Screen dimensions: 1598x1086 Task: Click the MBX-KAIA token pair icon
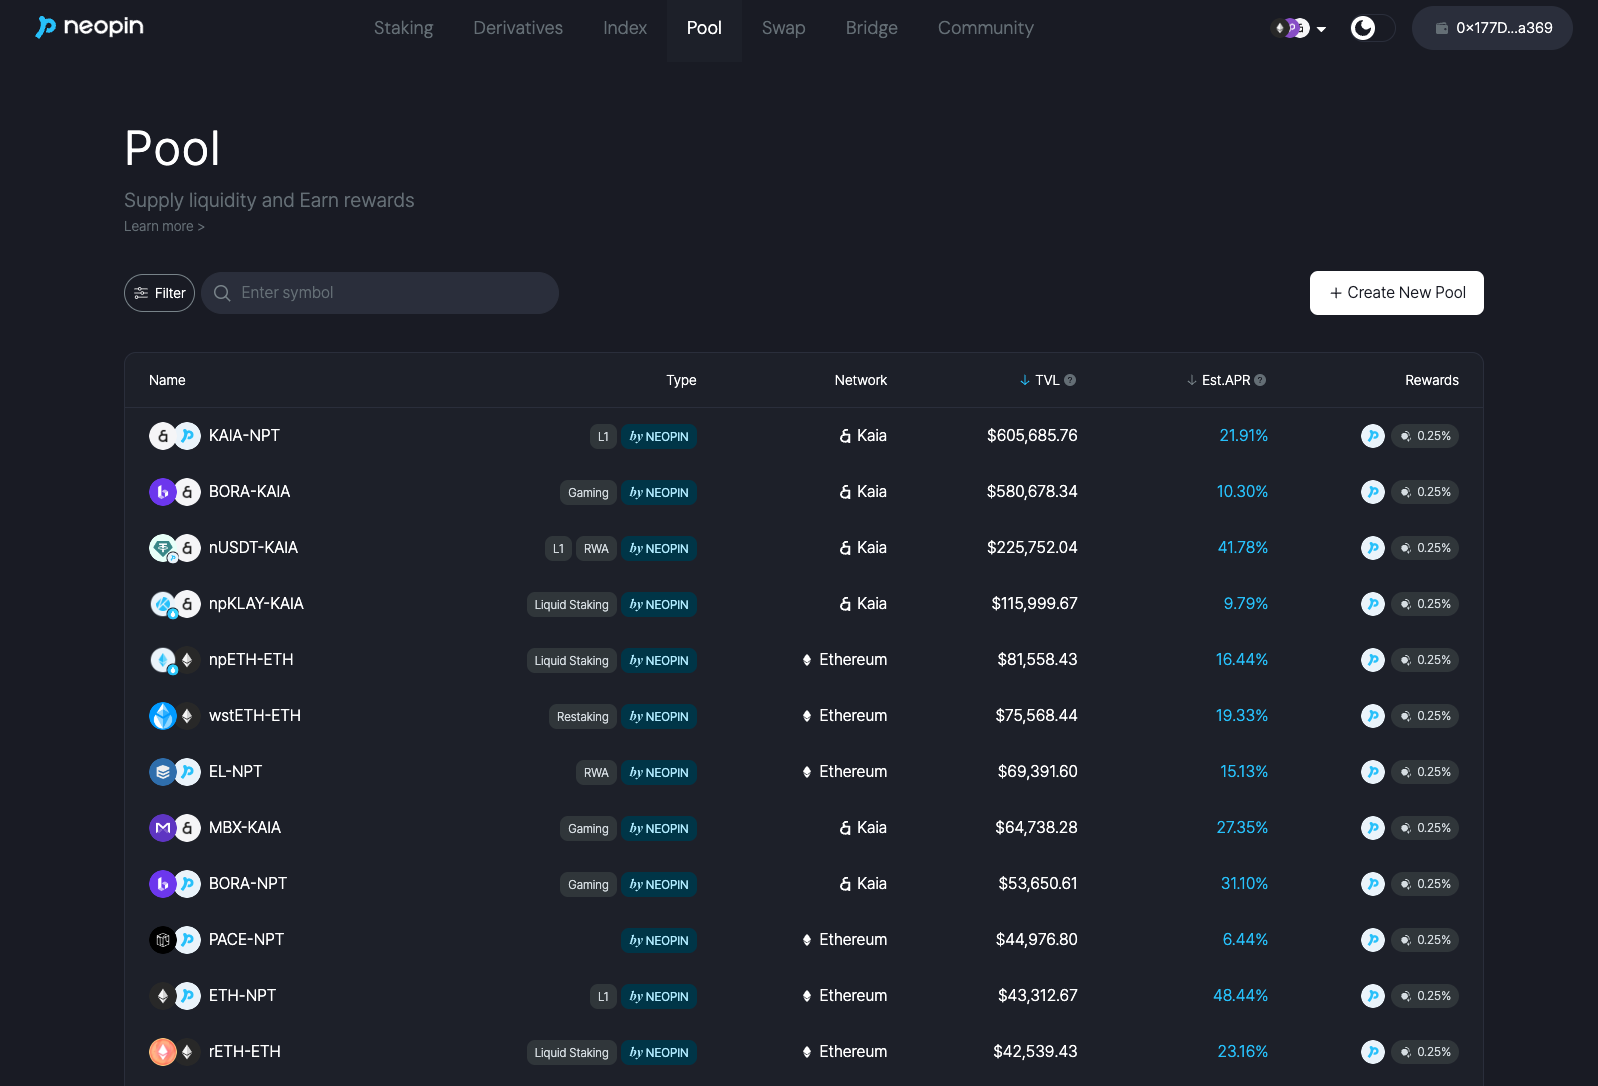tap(175, 828)
